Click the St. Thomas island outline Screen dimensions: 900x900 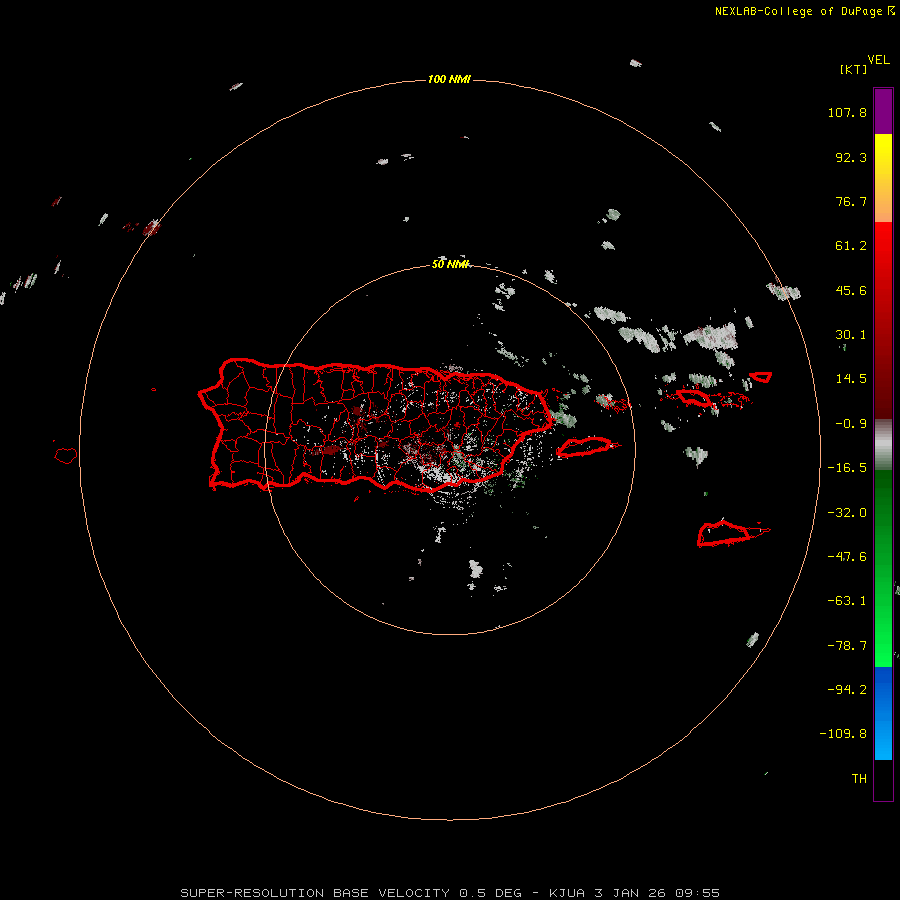[695, 397]
